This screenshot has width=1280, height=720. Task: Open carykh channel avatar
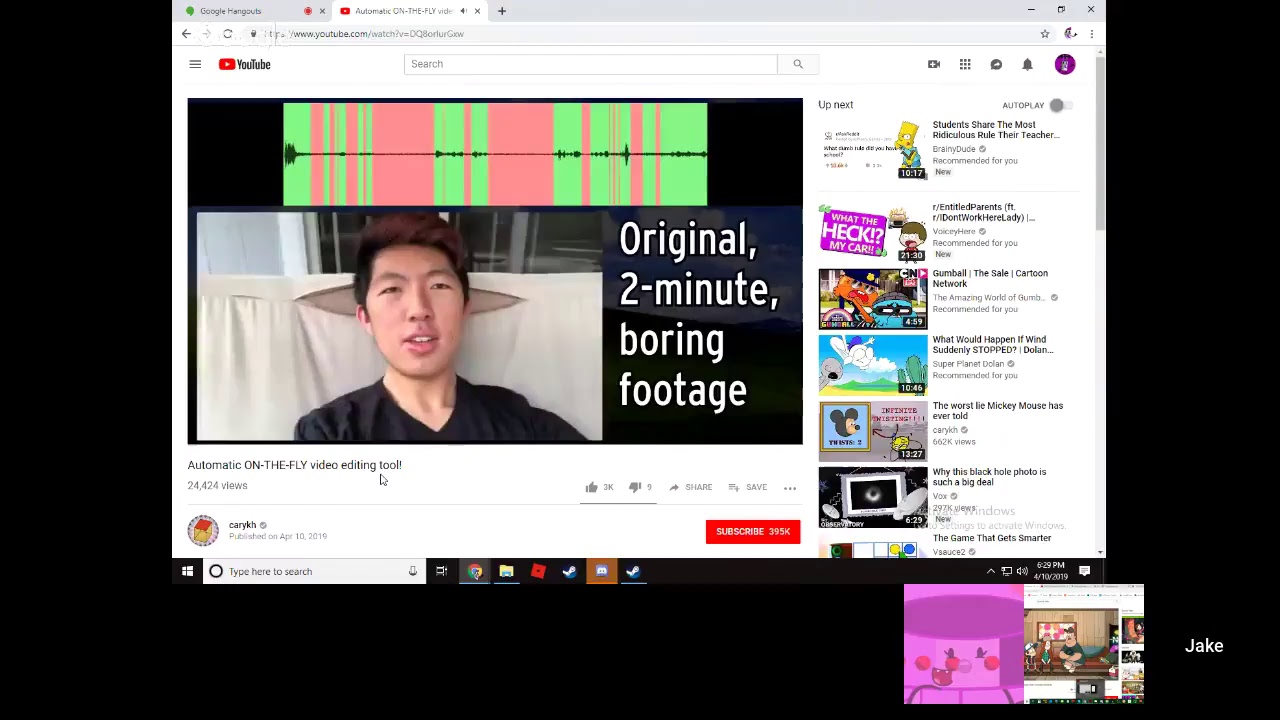[x=203, y=531]
